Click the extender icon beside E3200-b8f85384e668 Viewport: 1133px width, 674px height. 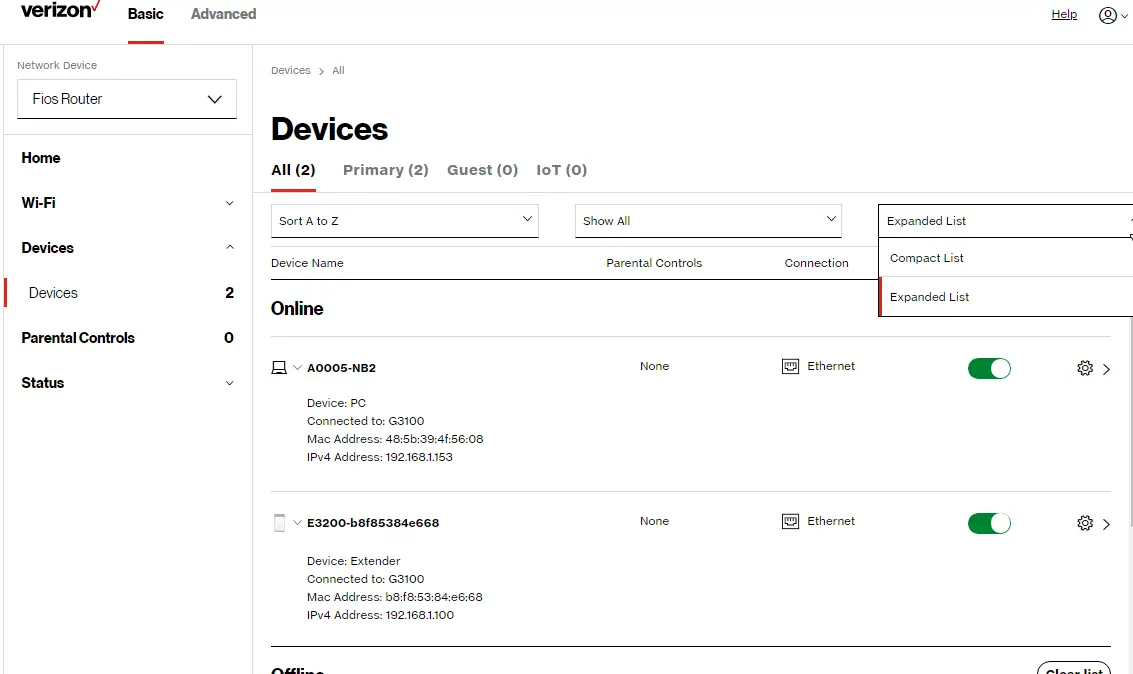tap(278, 522)
